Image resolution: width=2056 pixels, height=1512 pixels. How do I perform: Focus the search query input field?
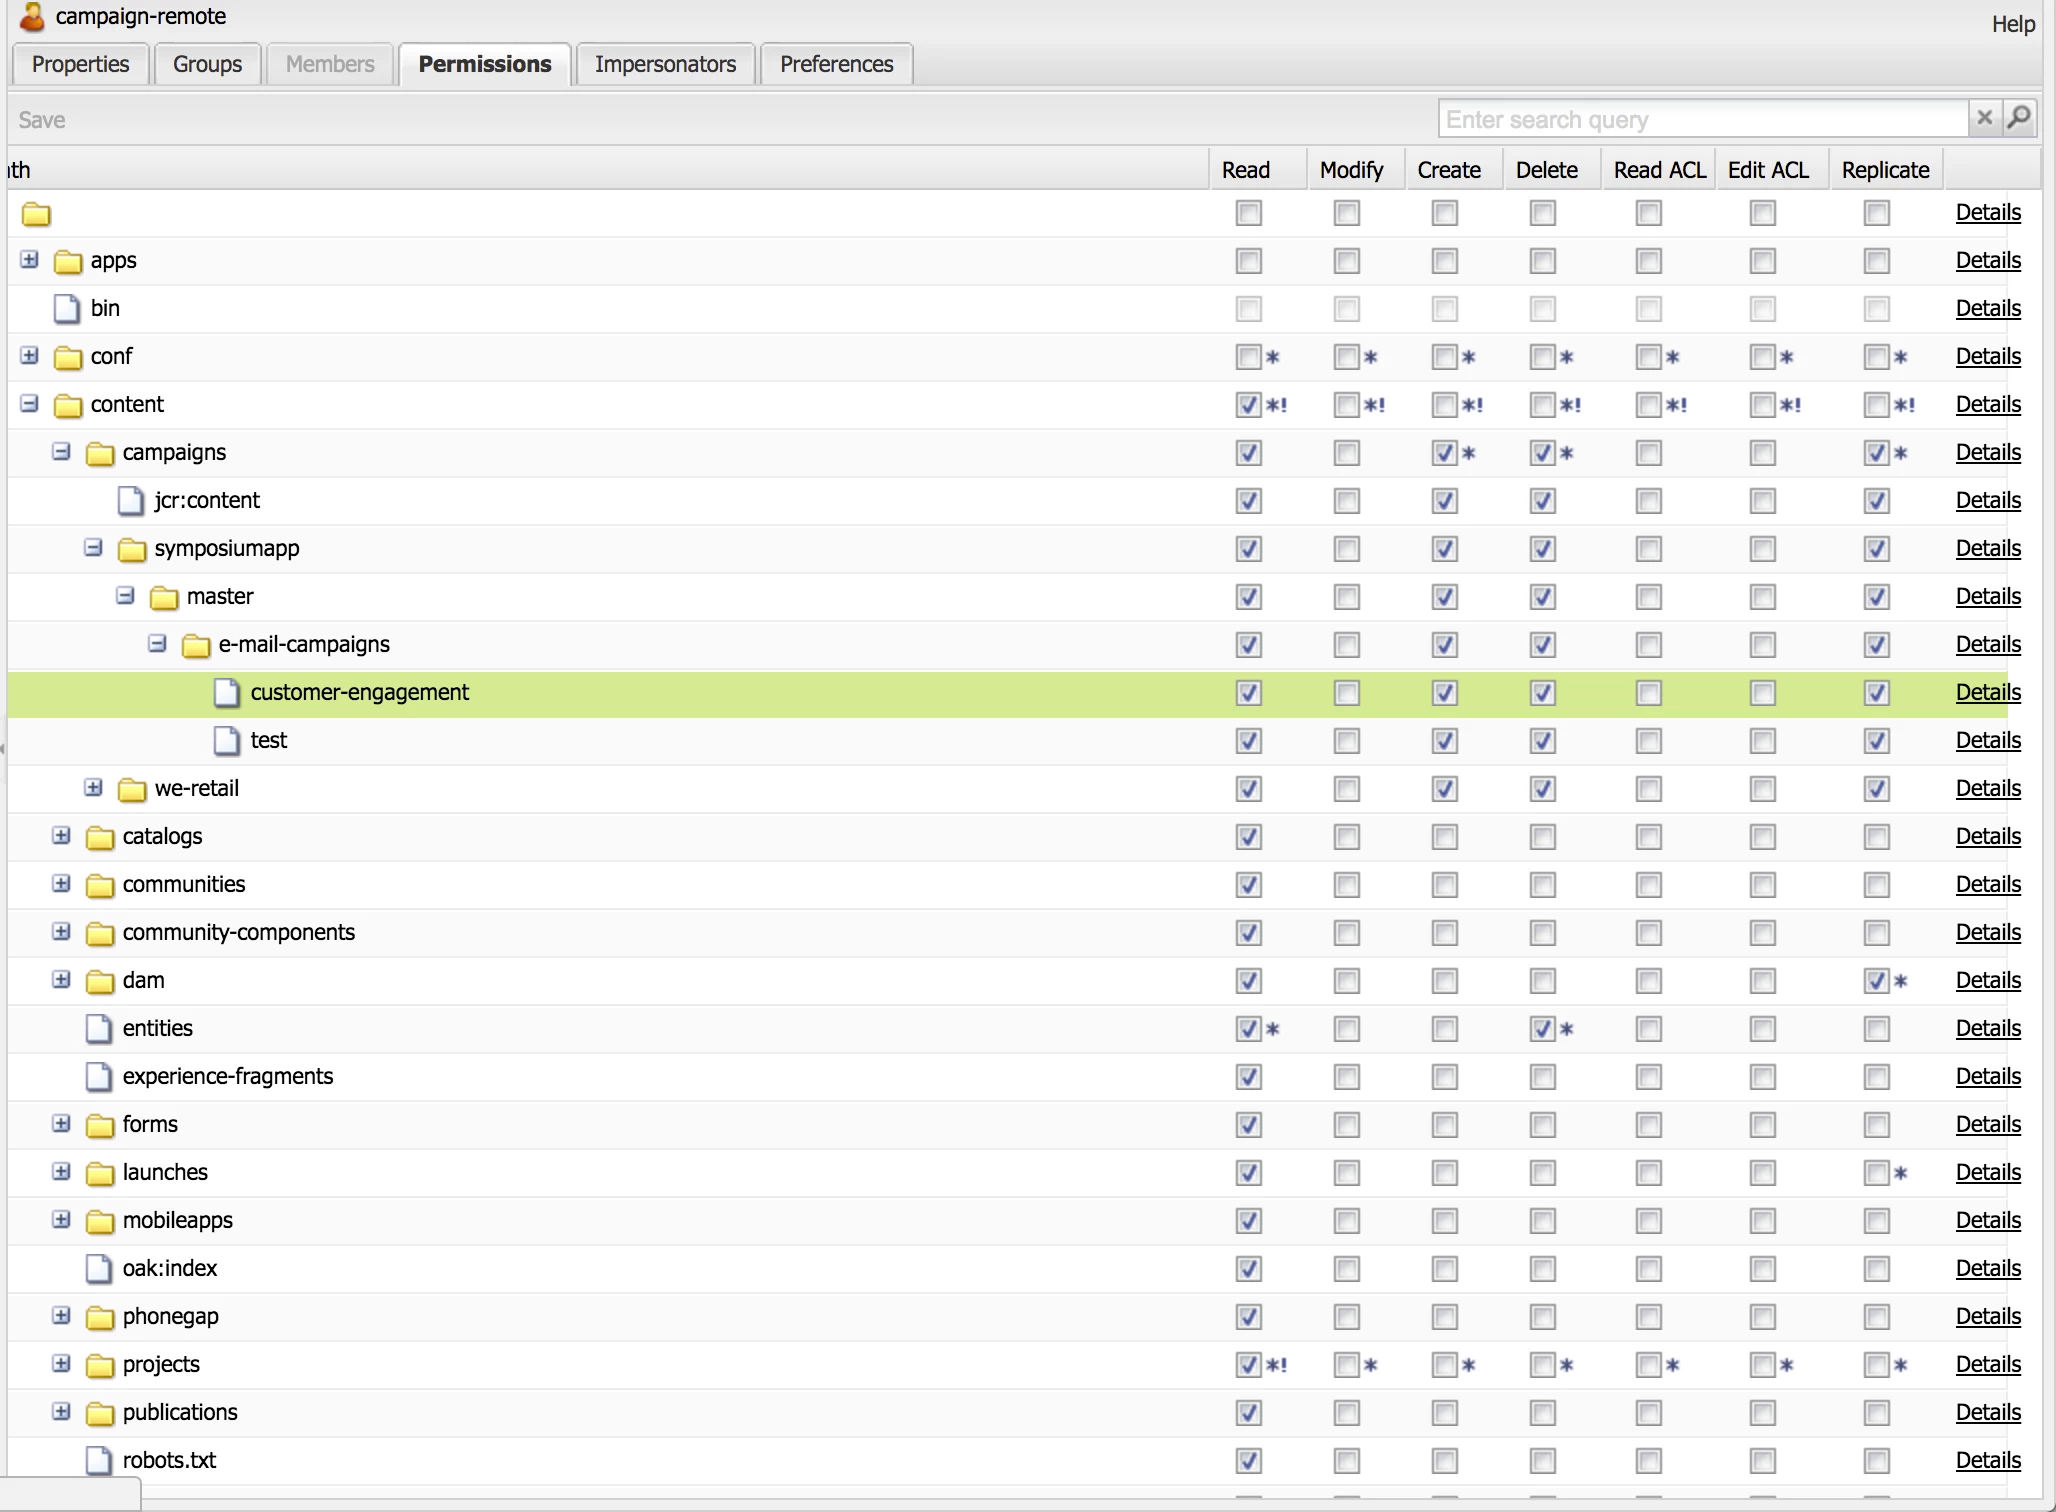pyautogui.click(x=1700, y=119)
